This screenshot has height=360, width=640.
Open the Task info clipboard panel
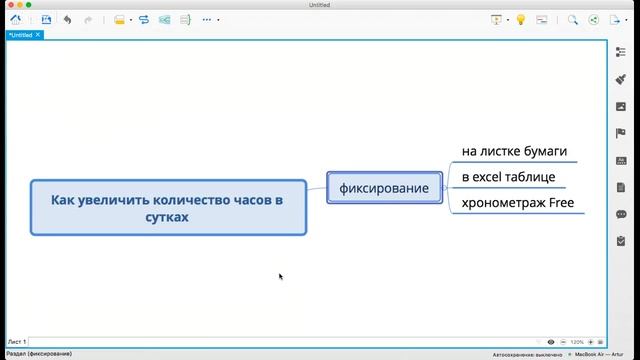coord(621,241)
